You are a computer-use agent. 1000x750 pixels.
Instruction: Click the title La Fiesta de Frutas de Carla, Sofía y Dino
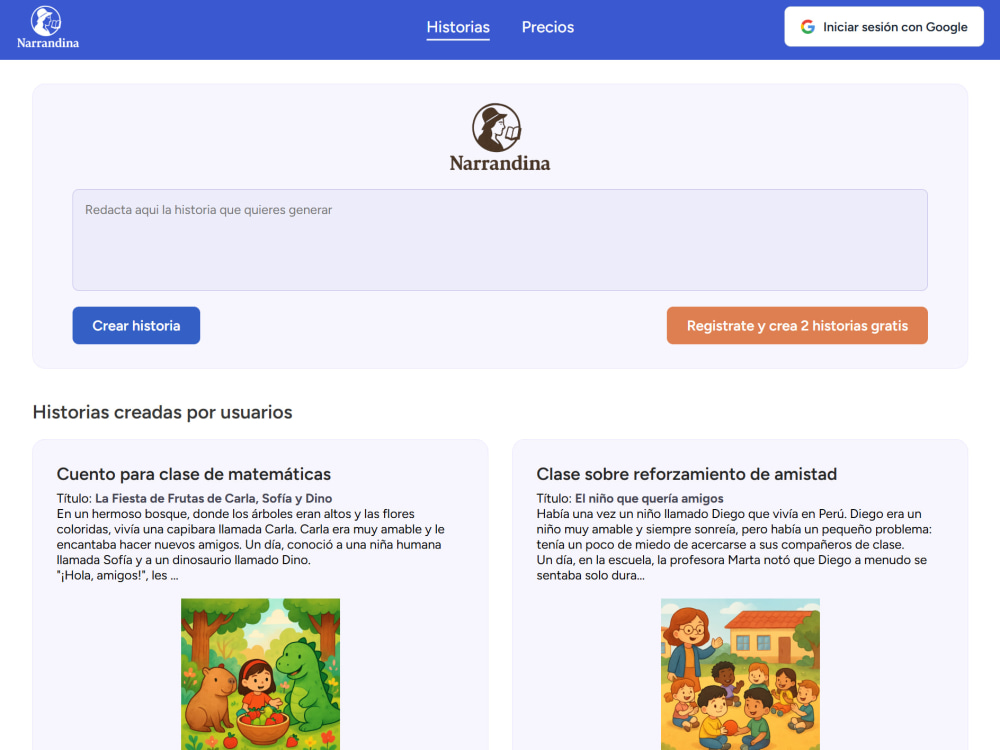pos(214,498)
